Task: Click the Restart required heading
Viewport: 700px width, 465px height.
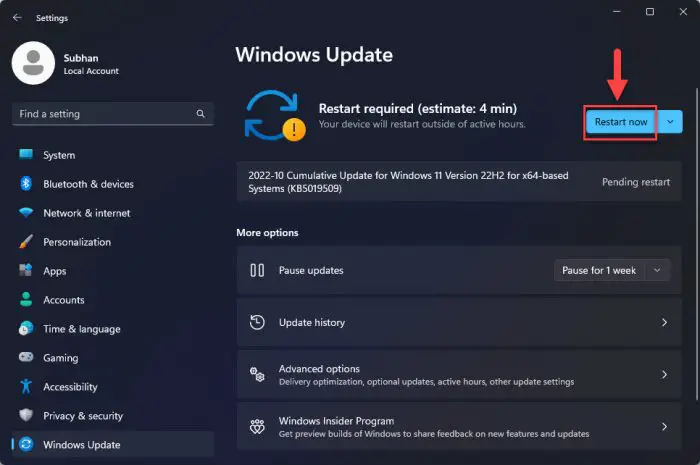Action: tap(417, 108)
